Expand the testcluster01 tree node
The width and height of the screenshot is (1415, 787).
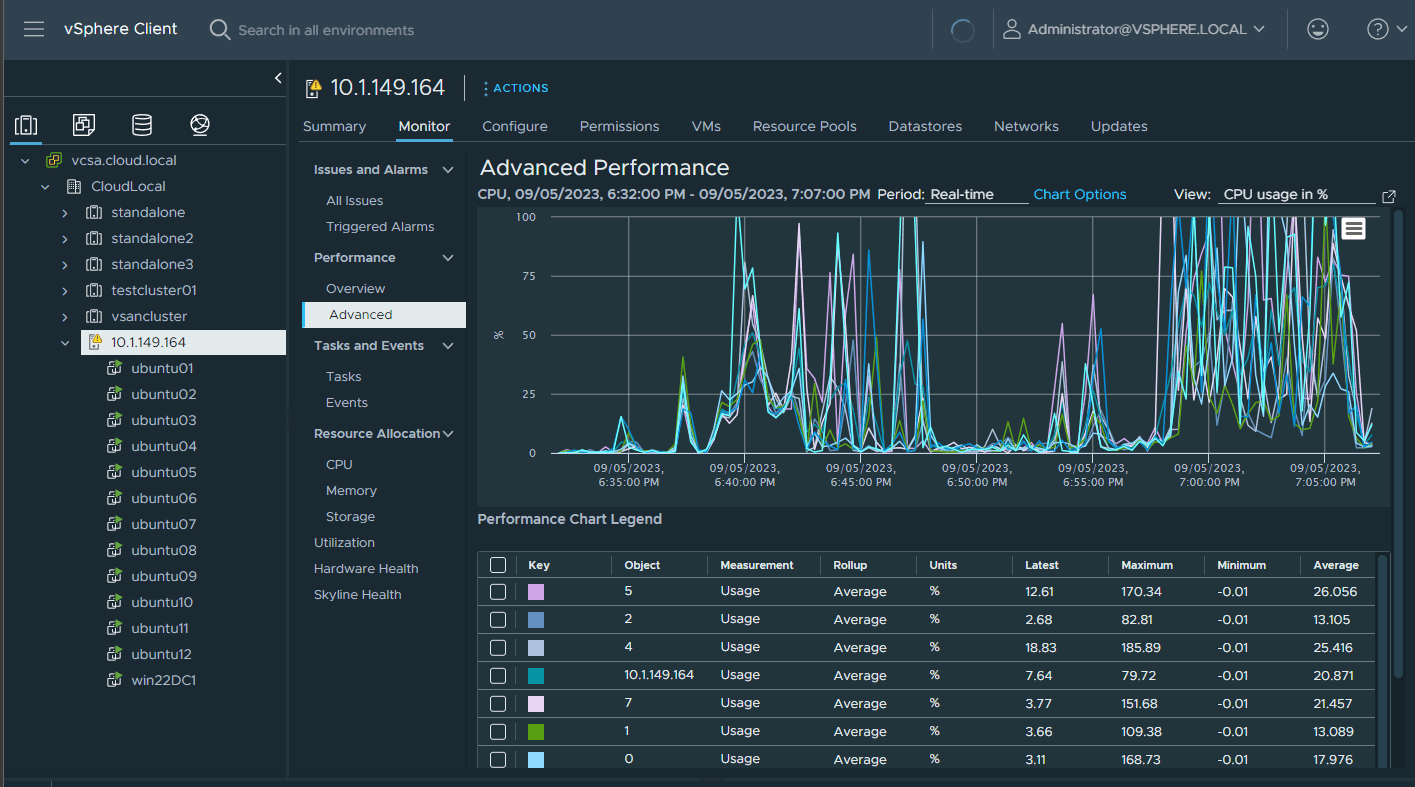click(65, 291)
